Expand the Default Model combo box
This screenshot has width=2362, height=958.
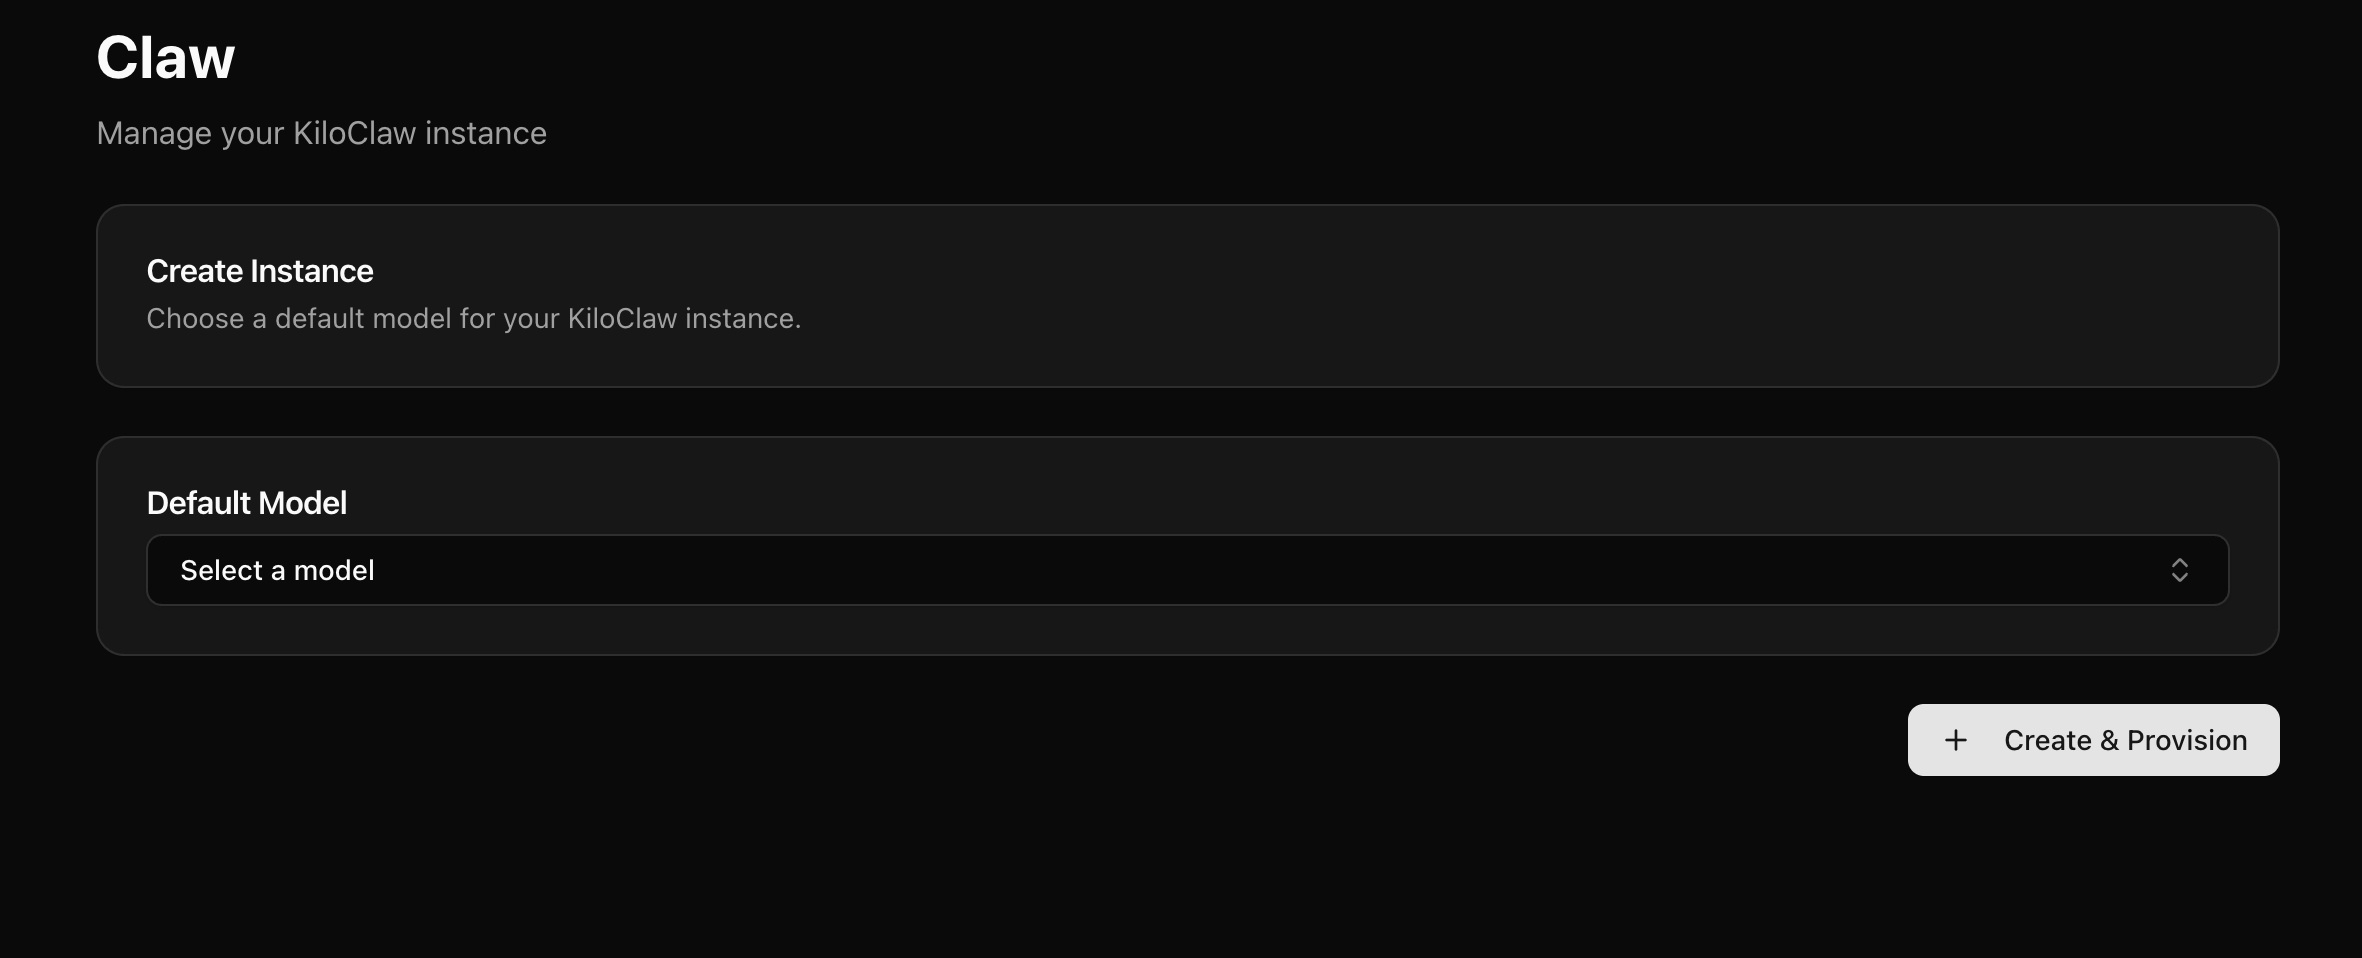pos(1187,570)
